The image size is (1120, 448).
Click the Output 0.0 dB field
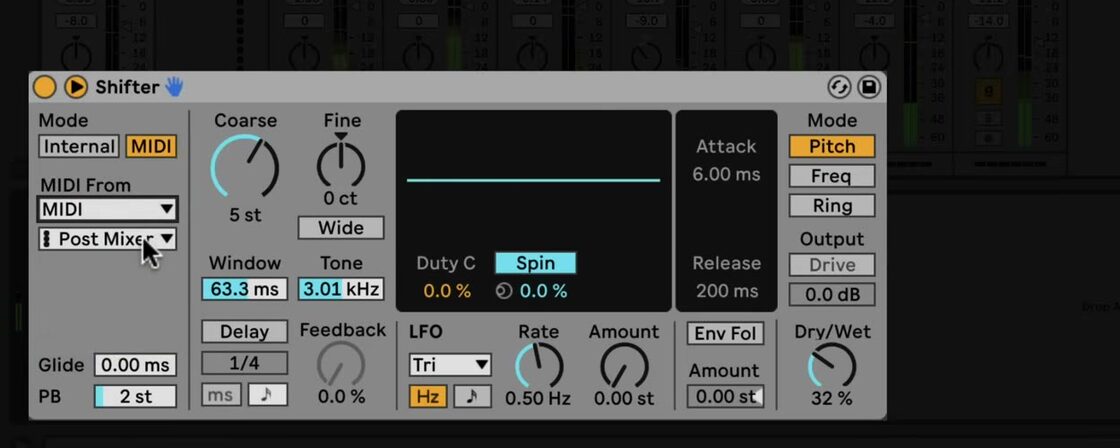pyautogui.click(x=832, y=294)
